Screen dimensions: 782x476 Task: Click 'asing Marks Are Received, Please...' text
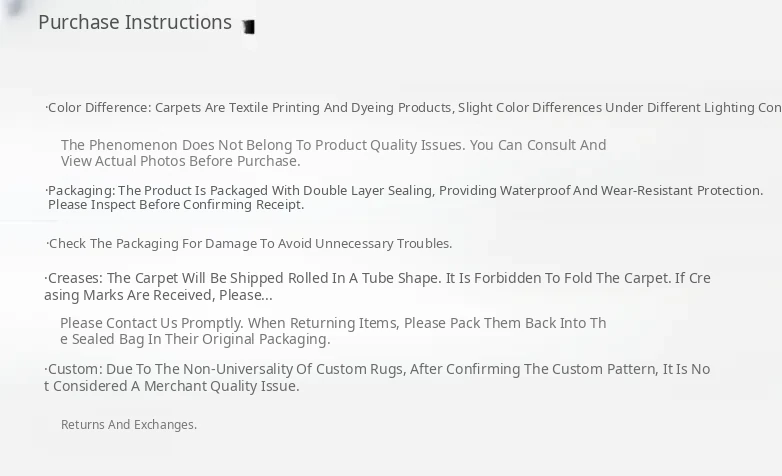point(158,295)
